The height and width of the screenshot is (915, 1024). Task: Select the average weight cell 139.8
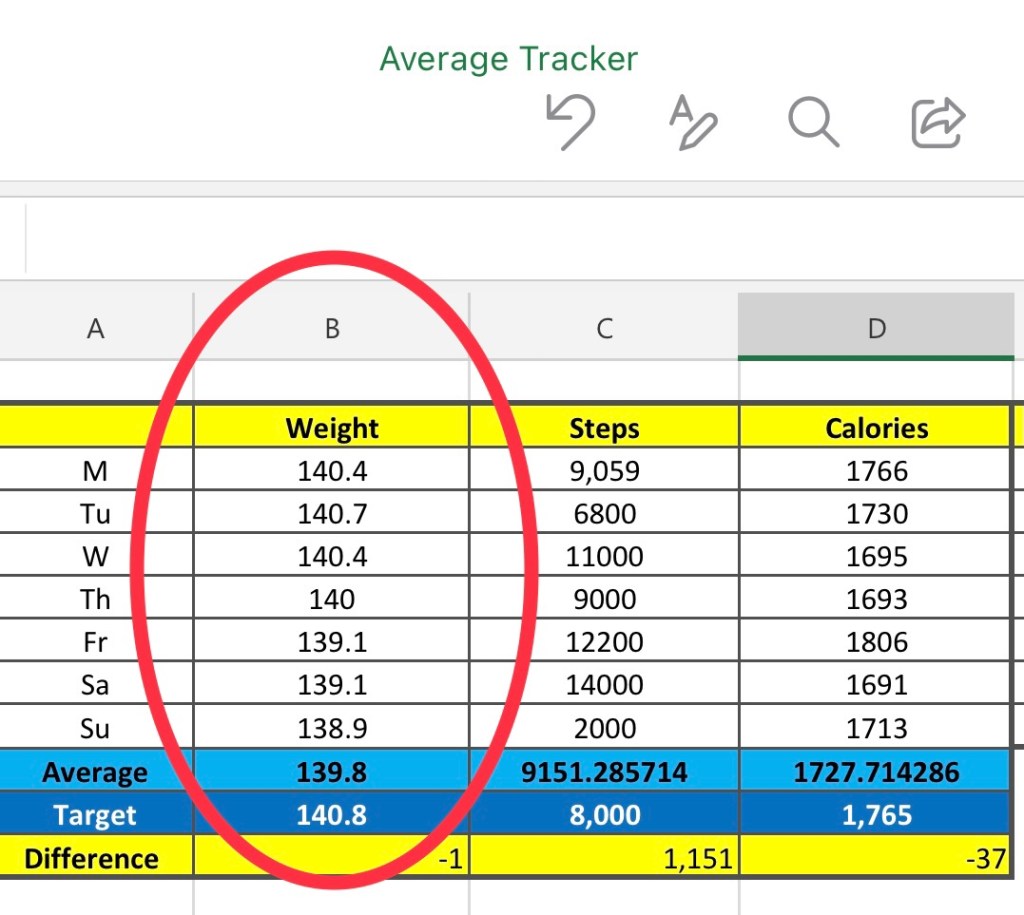[x=332, y=772]
